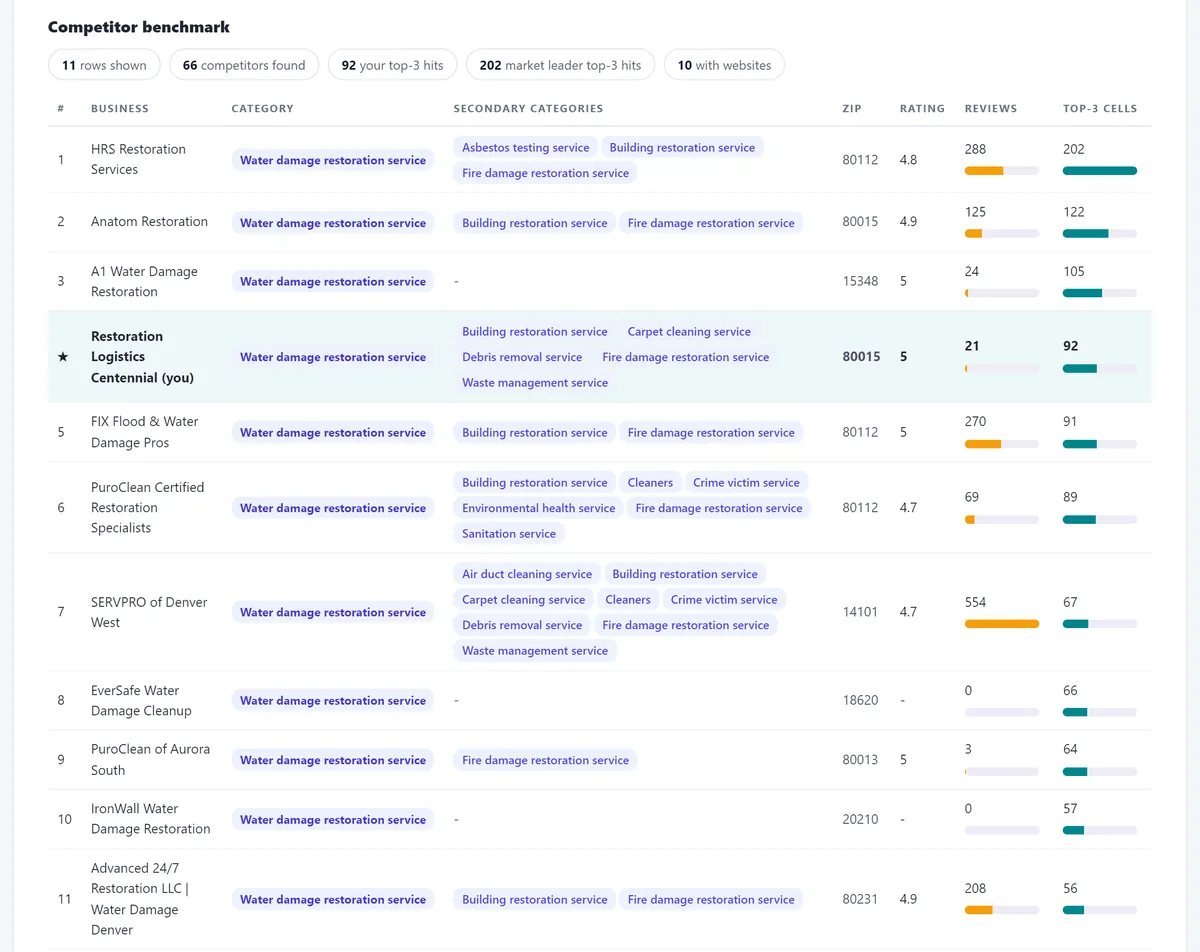Click PuroClean Certified Restoration Specialists name
This screenshot has width=1200, height=952.
pyautogui.click(x=147, y=507)
